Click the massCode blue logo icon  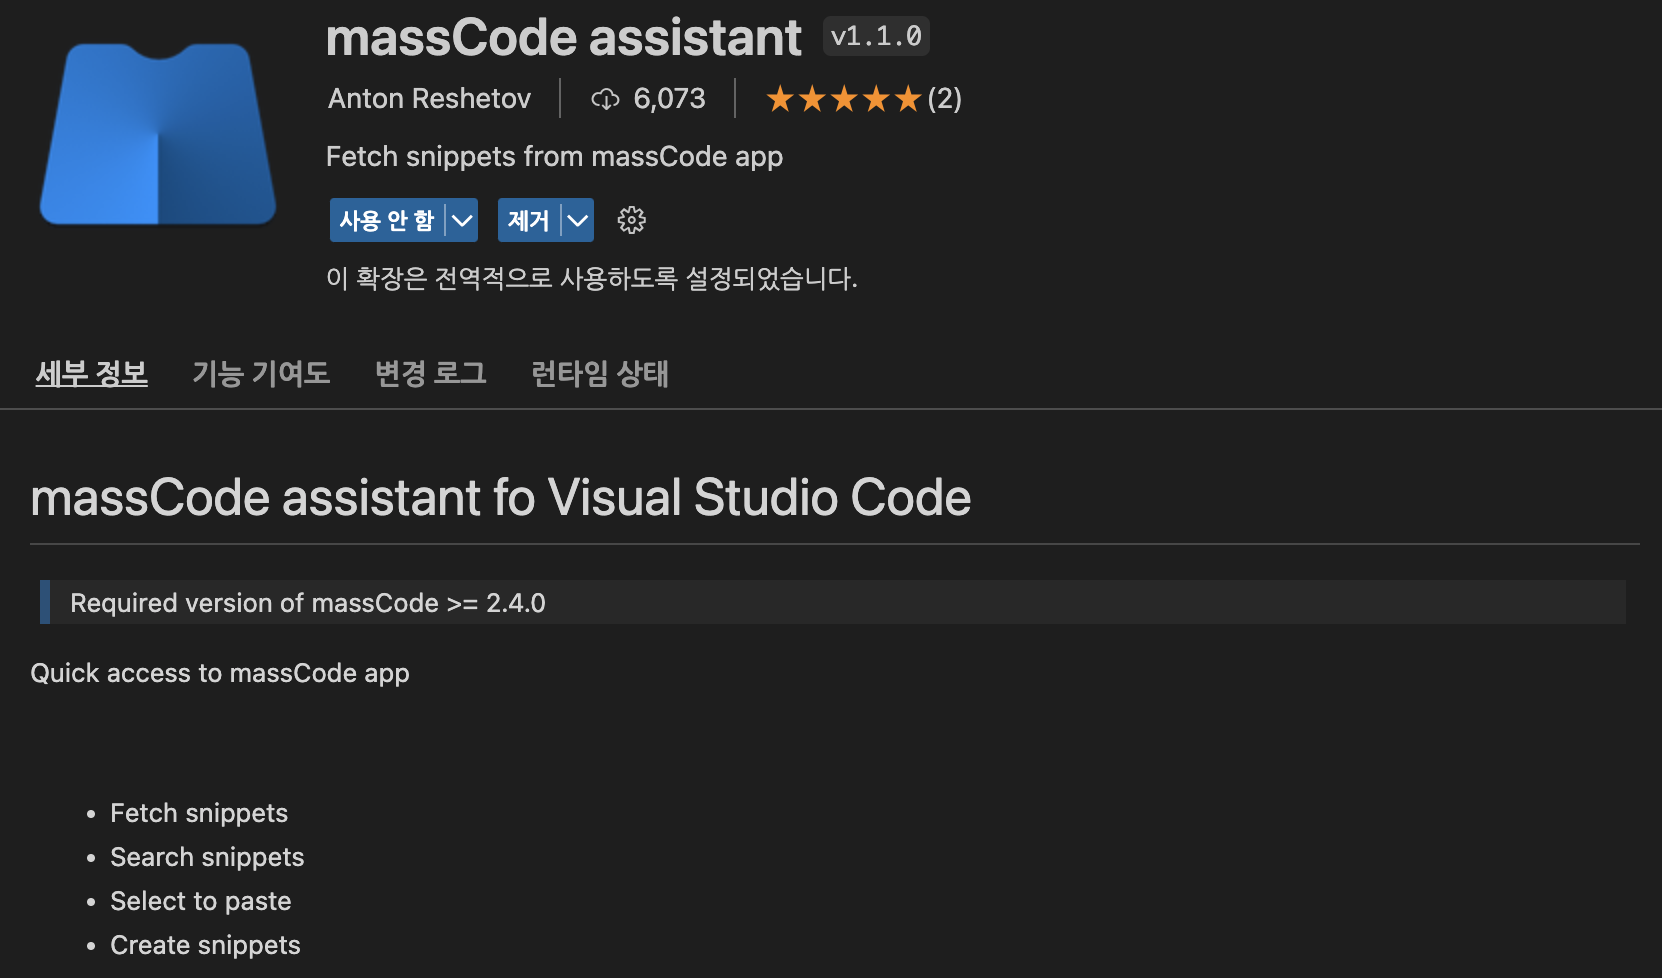coord(158,133)
